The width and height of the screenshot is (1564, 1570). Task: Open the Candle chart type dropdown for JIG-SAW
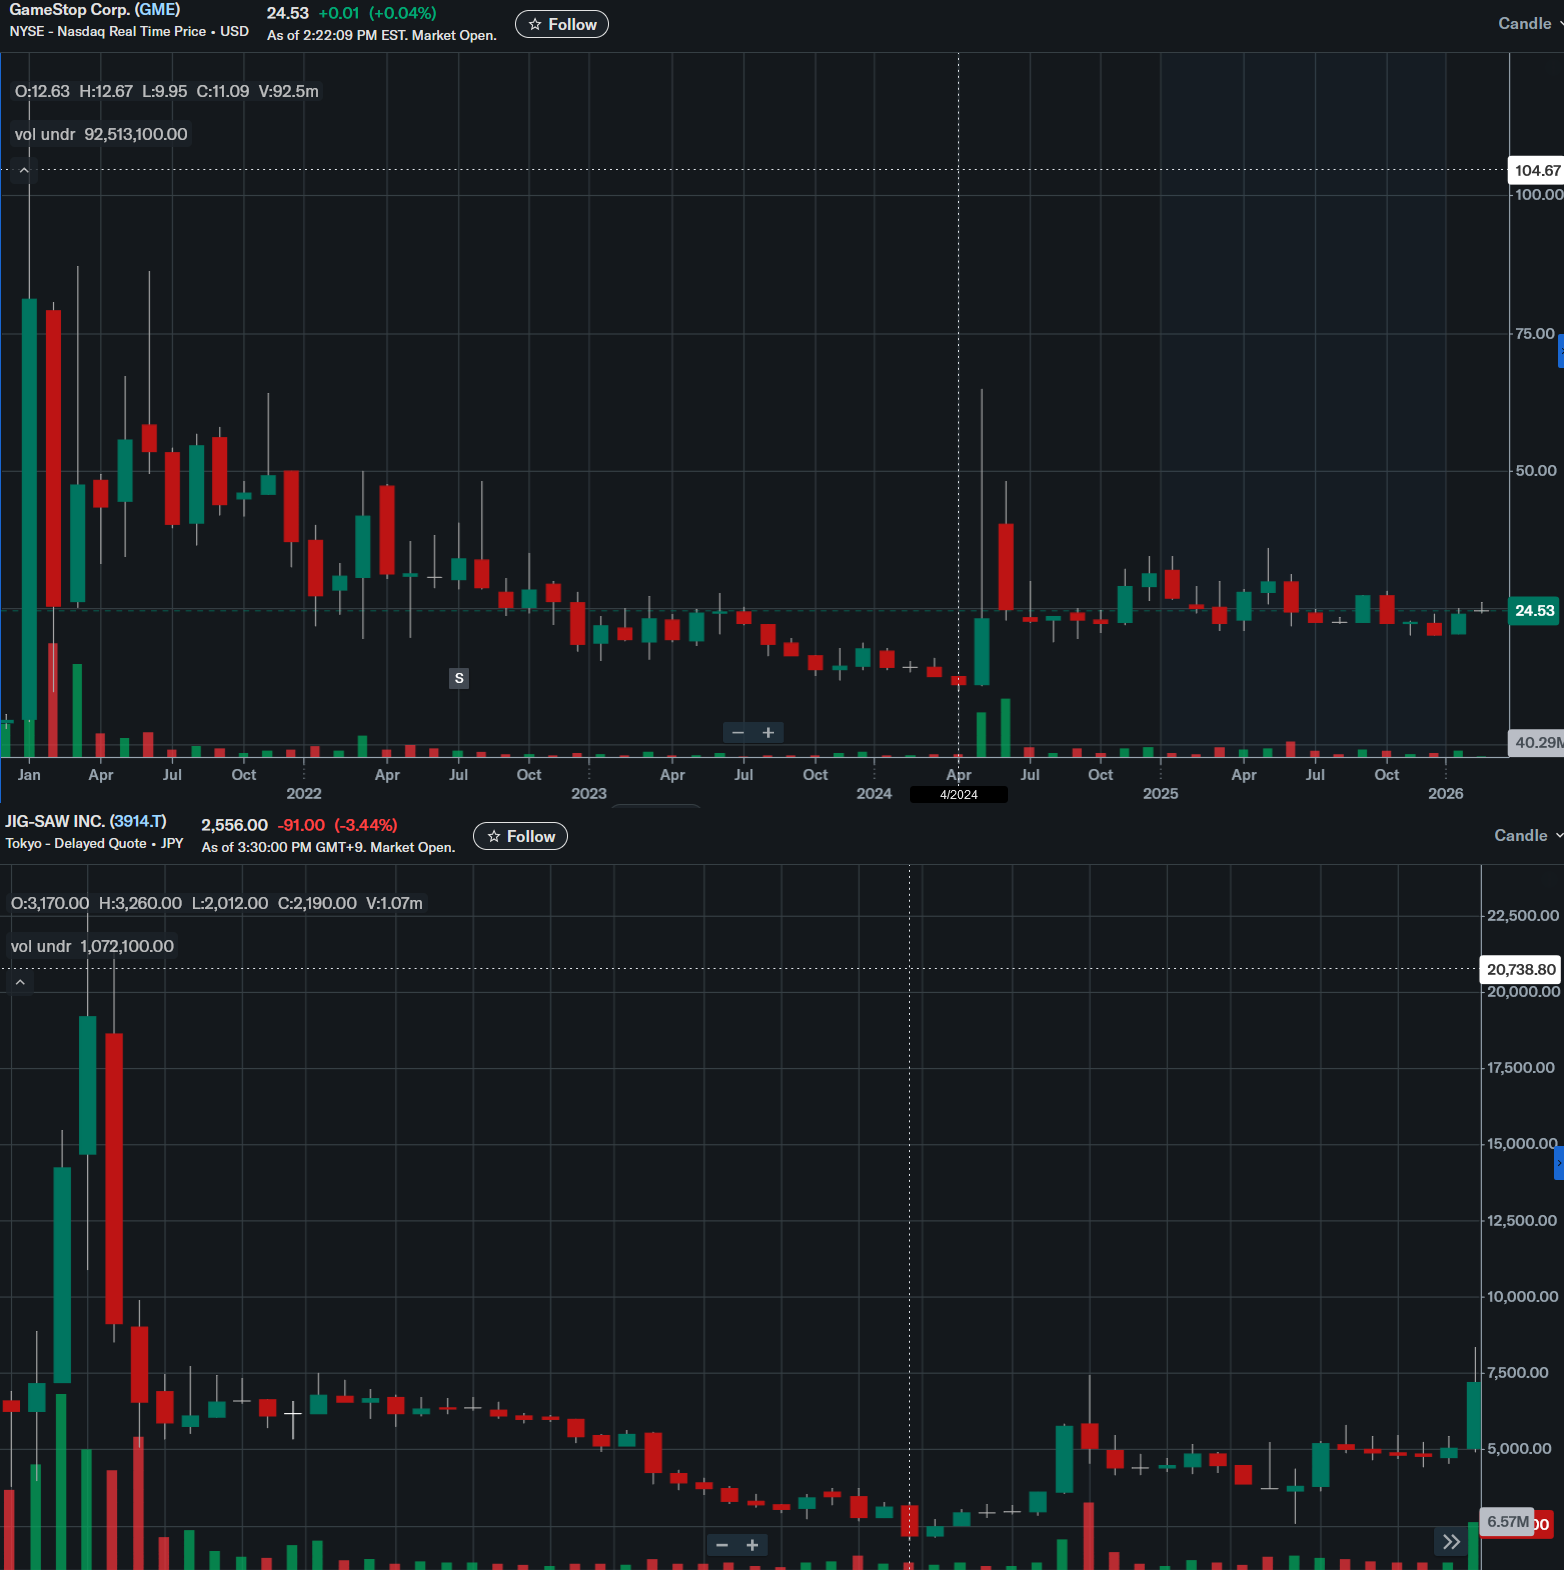click(x=1528, y=836)
